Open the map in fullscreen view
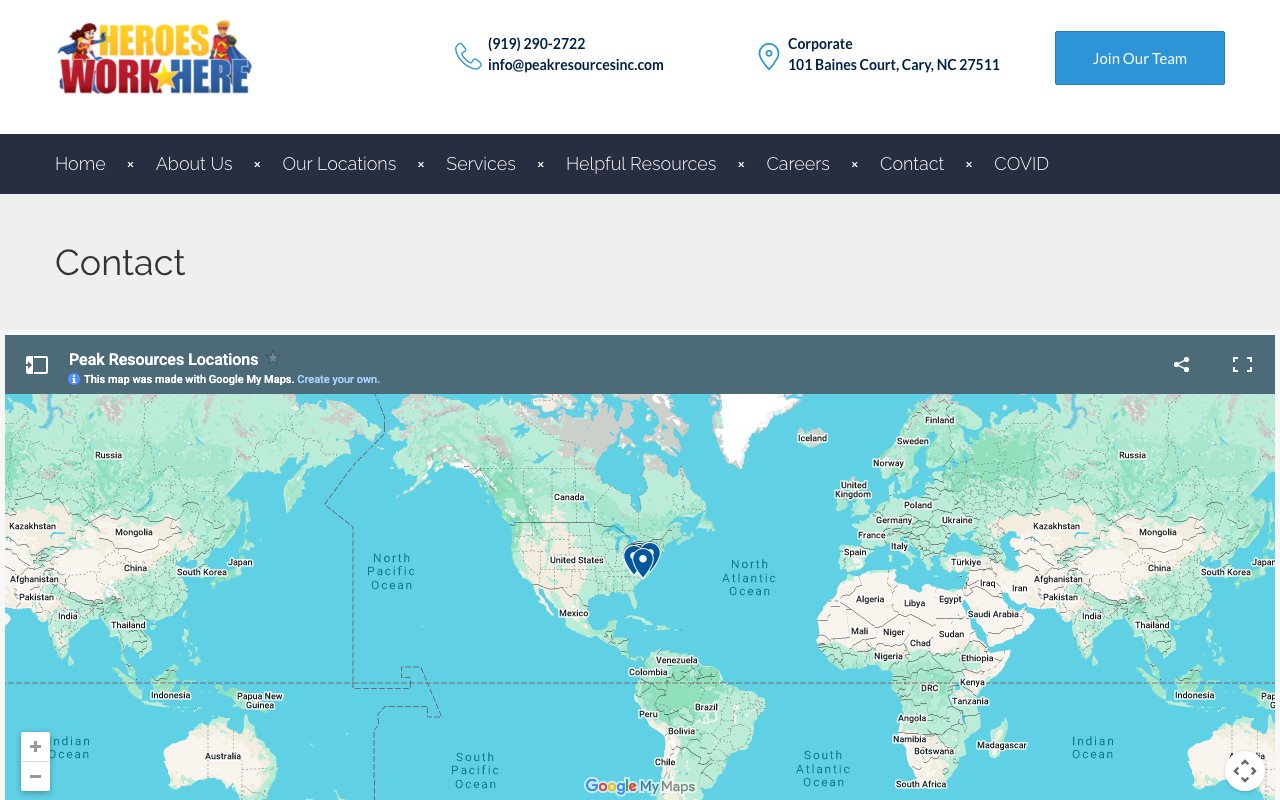Viewport: 1280px width, 800px height. tap(1242, 365)
